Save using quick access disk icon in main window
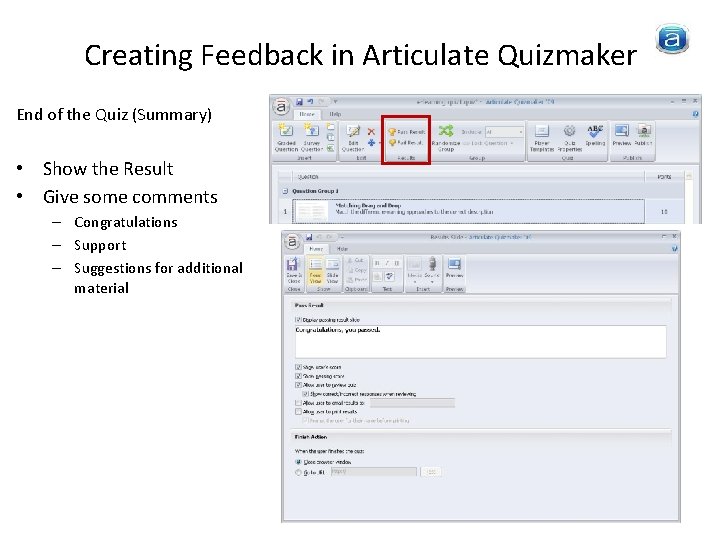This screenshot has height=540, width=720. pyautogui.click(x=299, y=101)
